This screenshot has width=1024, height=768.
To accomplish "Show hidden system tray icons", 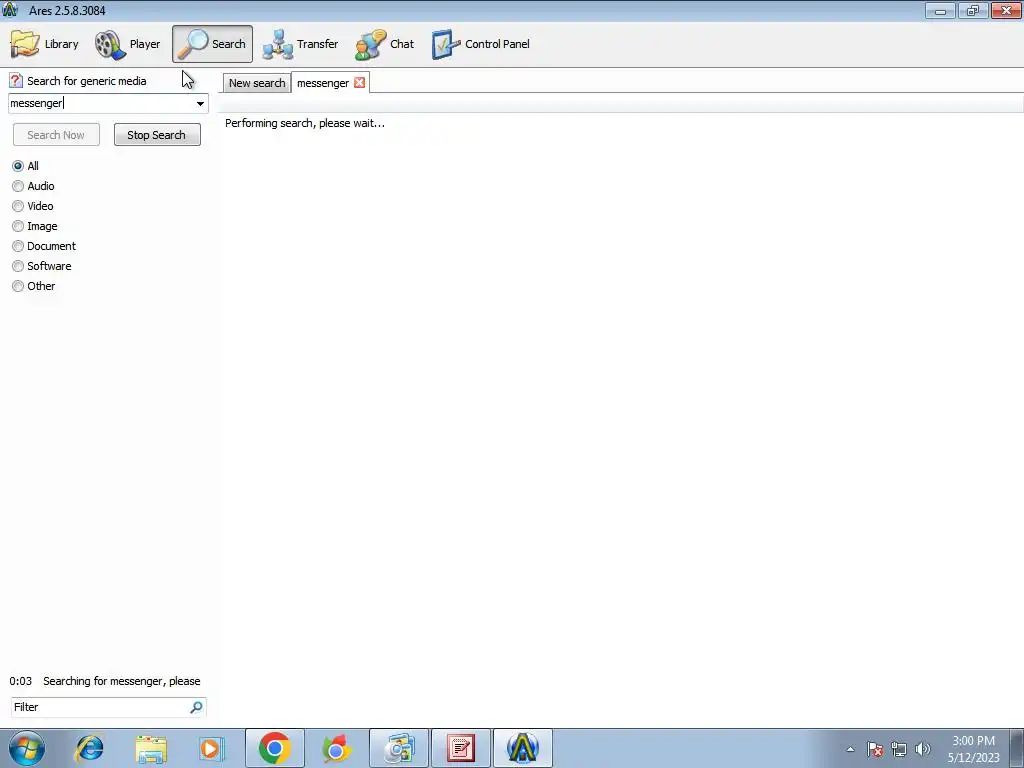I will [850, 749].
